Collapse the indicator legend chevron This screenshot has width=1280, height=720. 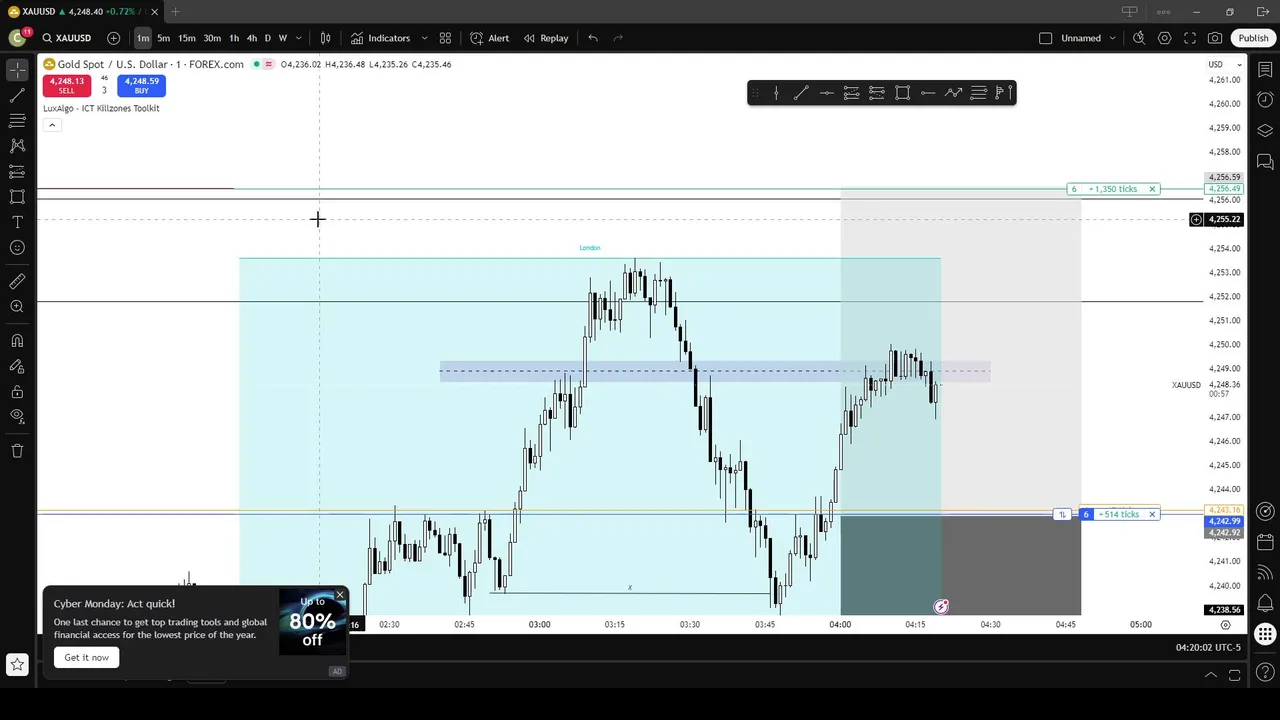(52, 125)
